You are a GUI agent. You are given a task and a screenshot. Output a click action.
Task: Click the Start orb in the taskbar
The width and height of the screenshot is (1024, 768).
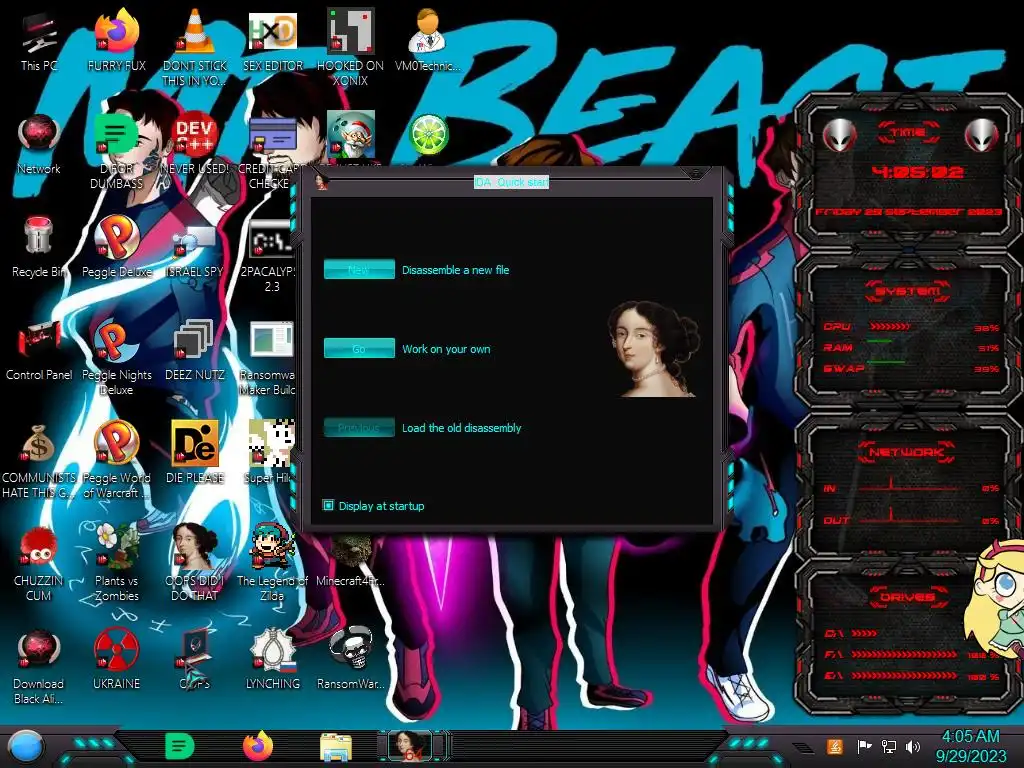(x=26, y=747)
